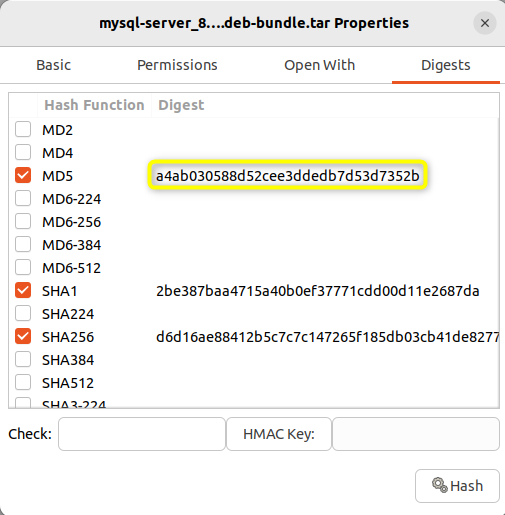Close the Properties dialog
Screen dimensions: 505x515
pyautogui.click(x=485, y=23)
